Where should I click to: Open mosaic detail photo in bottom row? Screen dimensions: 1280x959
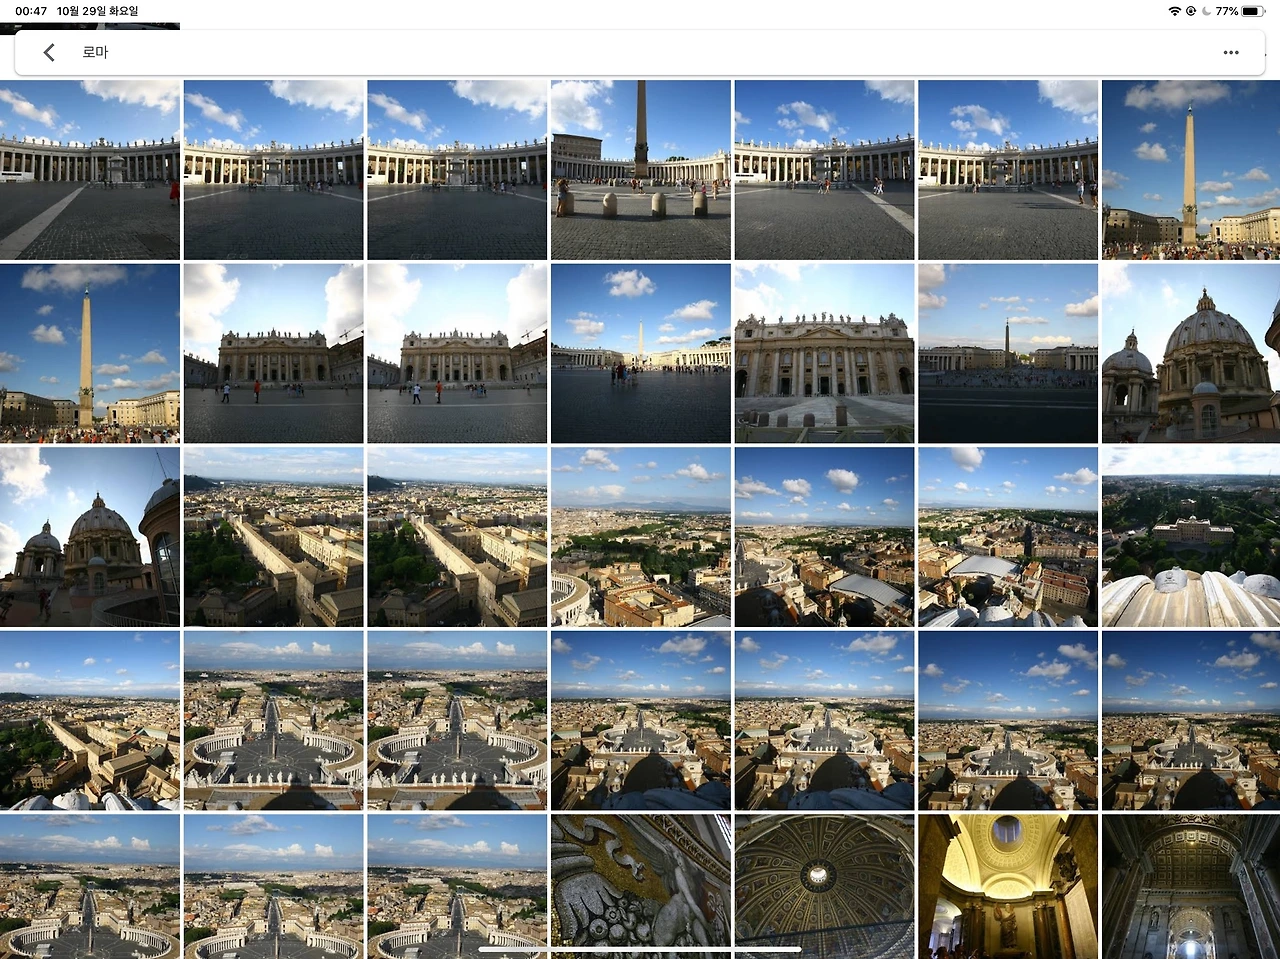pos(640,886)
